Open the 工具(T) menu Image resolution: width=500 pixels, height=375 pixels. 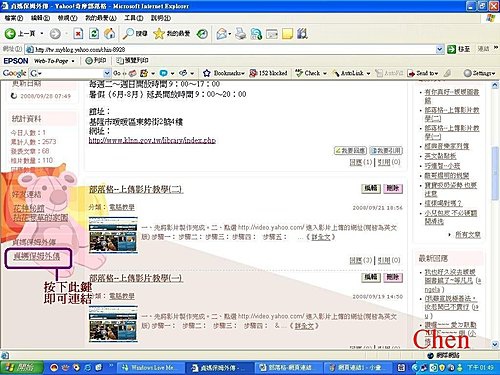(134, 18)
